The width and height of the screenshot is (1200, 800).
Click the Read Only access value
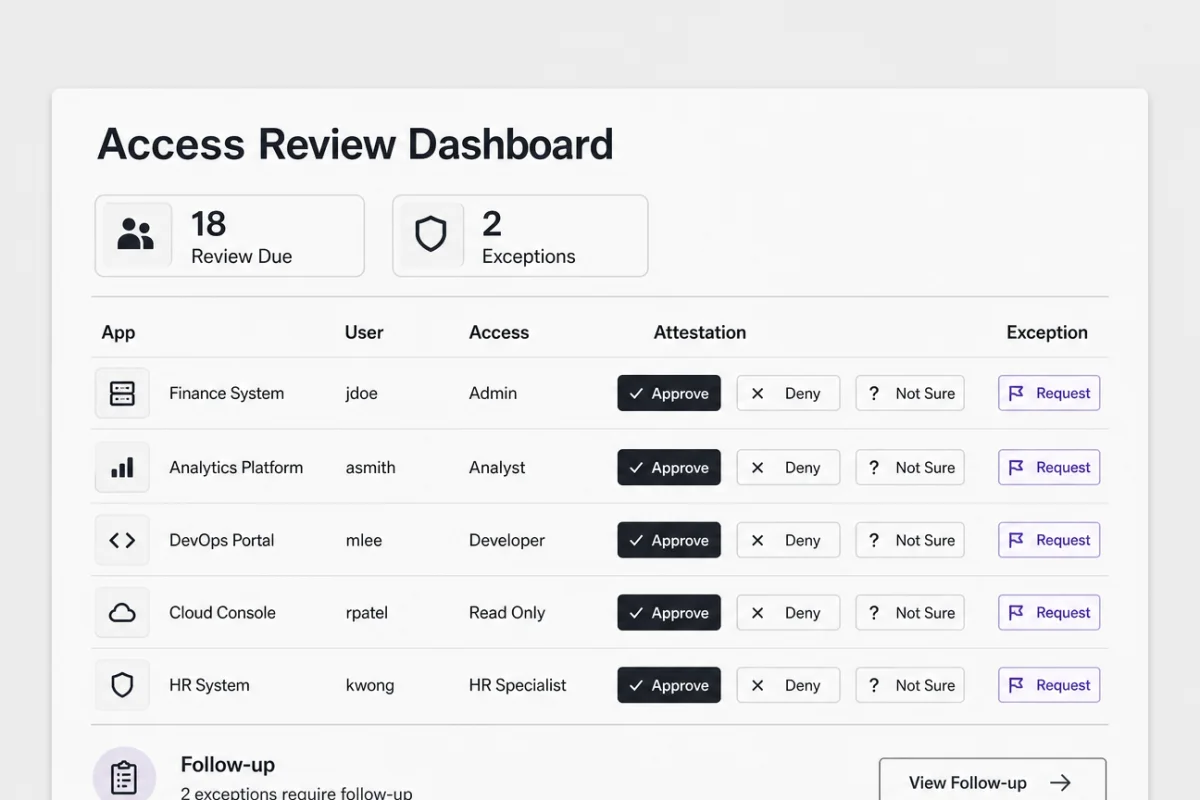tap(507, 613)
